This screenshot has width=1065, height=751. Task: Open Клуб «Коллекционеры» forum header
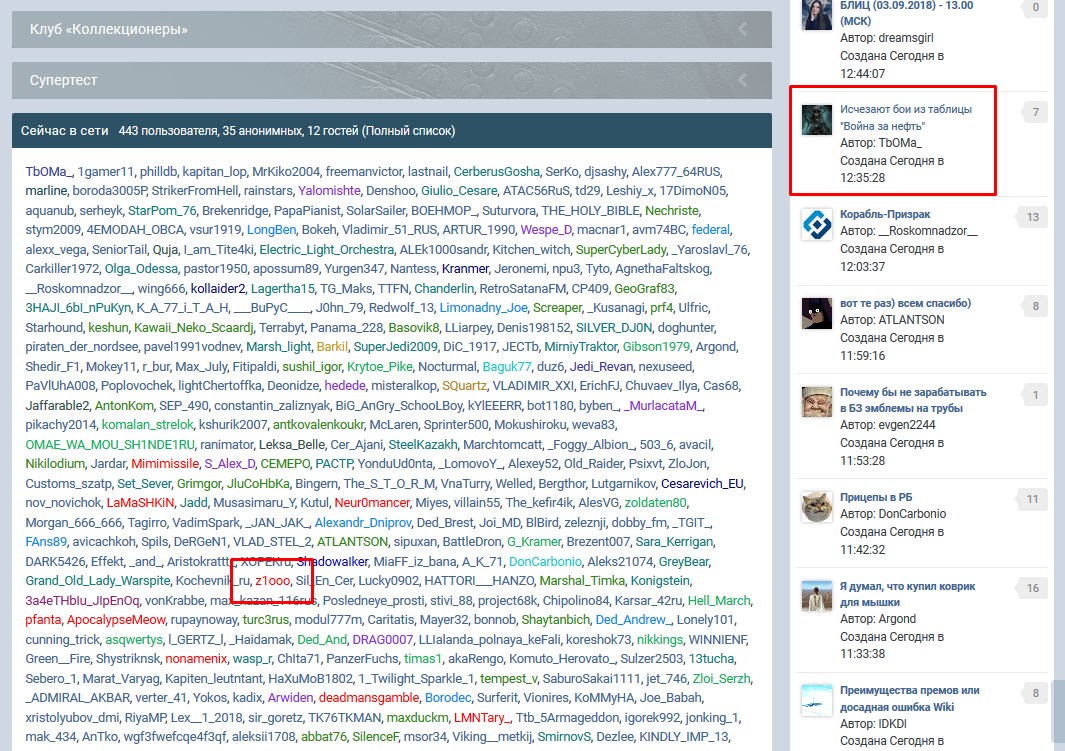(x=391, y=29)
